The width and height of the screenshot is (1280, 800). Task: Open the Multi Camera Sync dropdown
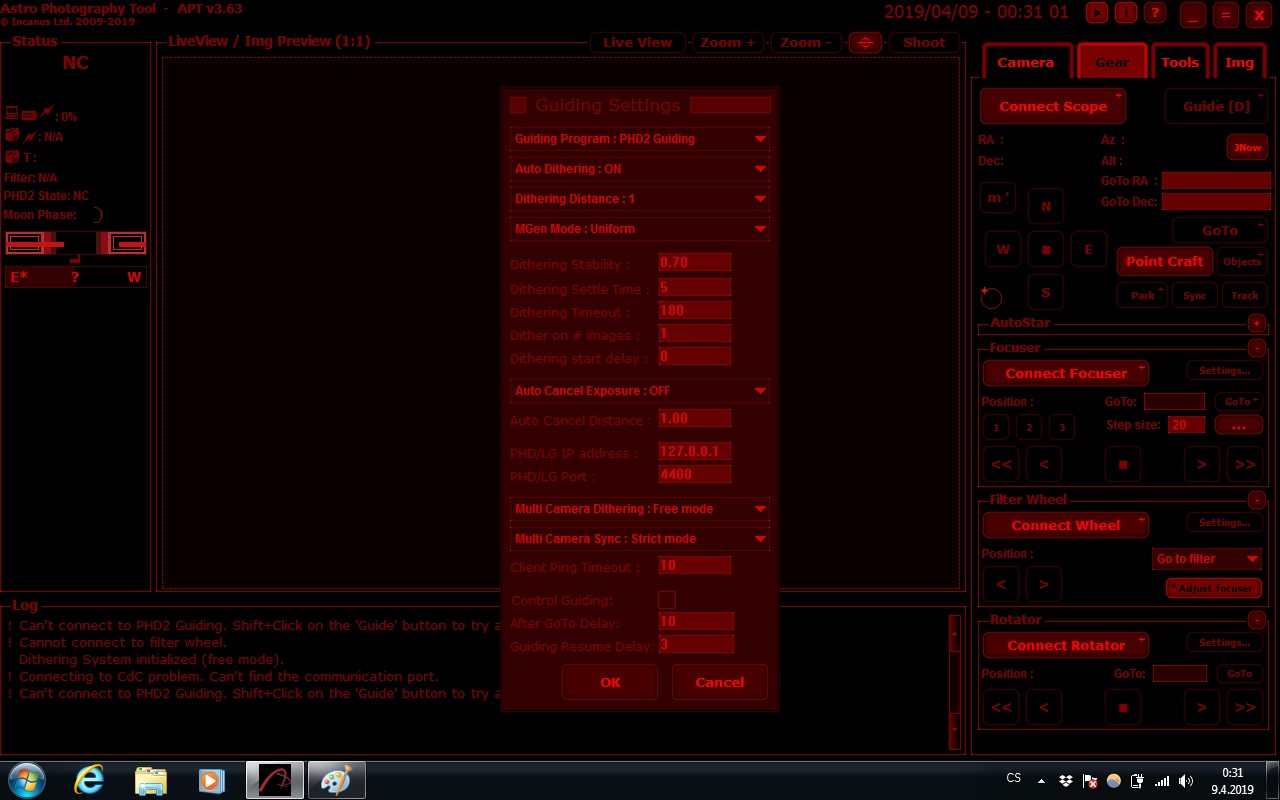640,539
